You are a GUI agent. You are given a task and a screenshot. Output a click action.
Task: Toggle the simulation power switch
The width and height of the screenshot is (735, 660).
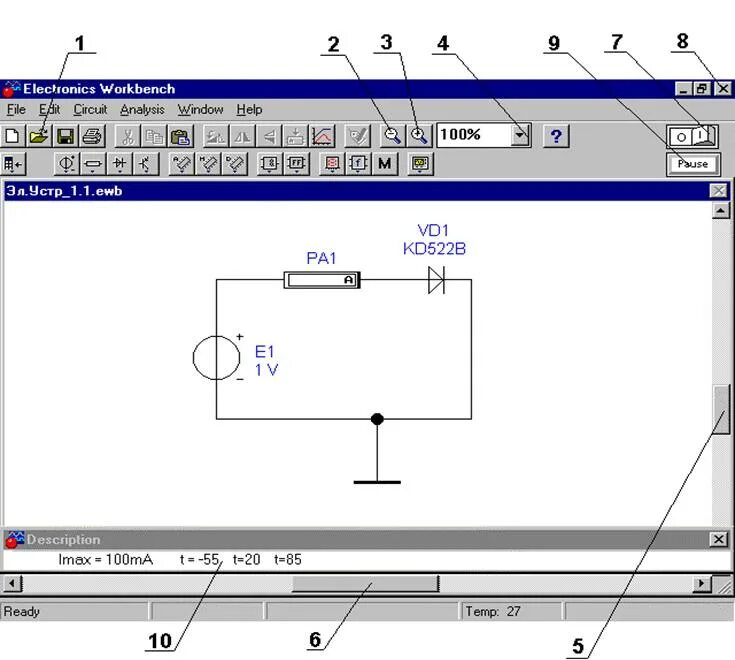tap(692, 137)
